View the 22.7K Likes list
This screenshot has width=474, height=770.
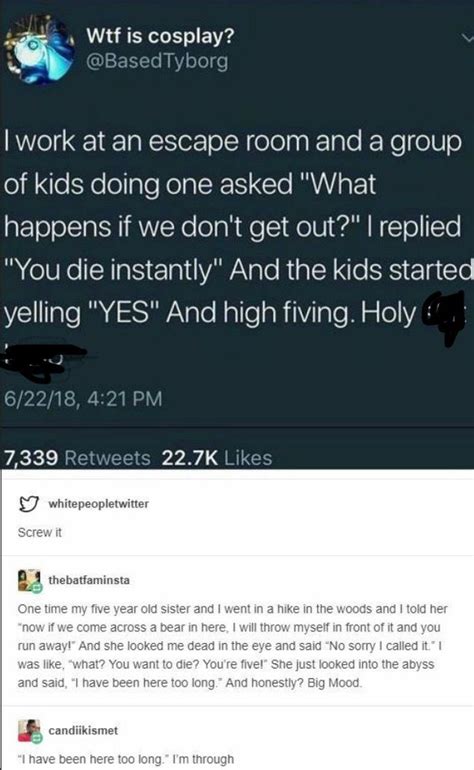tap(217, 458)
